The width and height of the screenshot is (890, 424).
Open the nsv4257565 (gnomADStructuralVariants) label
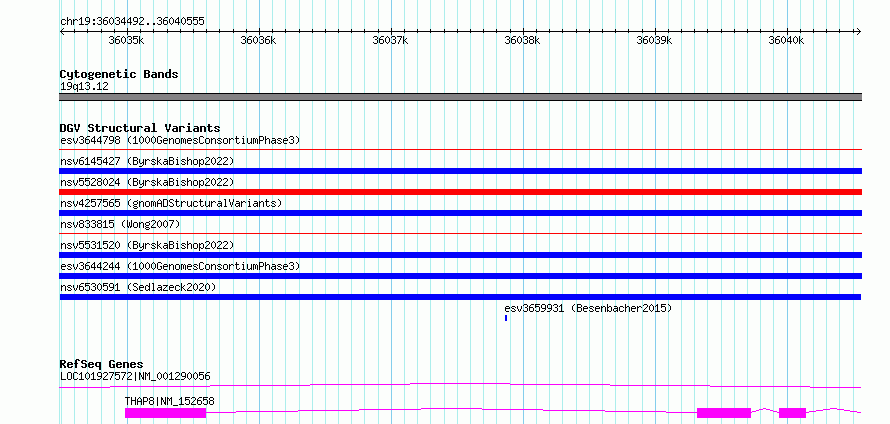point(171,203)
